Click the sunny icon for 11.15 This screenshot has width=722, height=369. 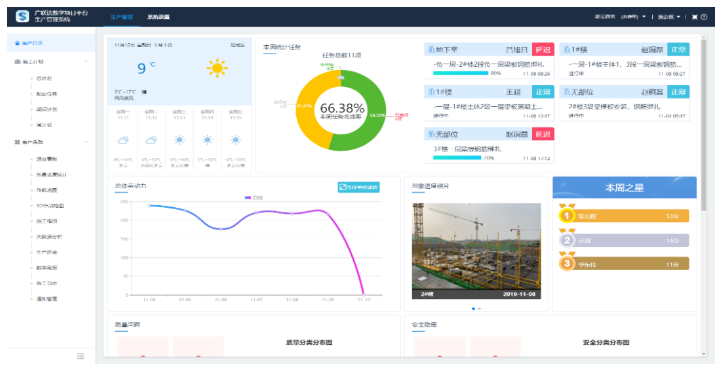[x=235, y=140]
